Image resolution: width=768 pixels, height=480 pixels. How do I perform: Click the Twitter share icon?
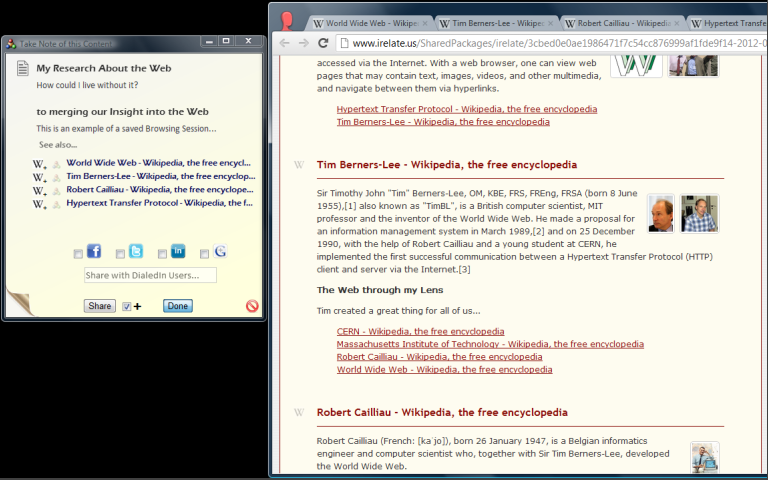pos(136,251)
